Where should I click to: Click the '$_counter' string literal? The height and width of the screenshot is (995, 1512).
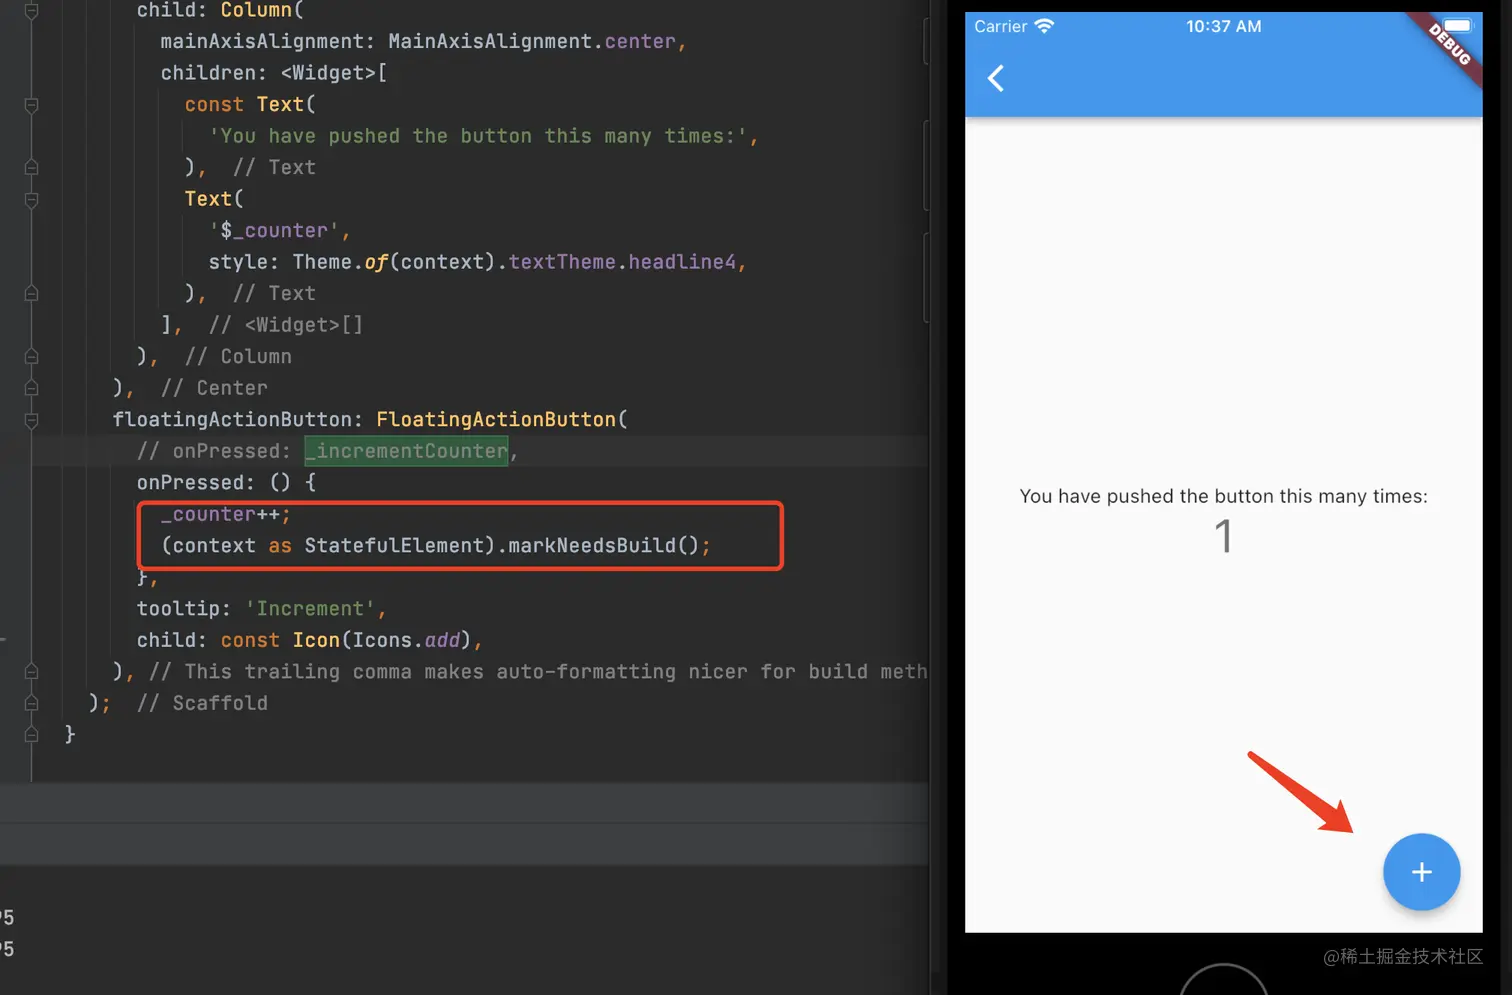274,230
